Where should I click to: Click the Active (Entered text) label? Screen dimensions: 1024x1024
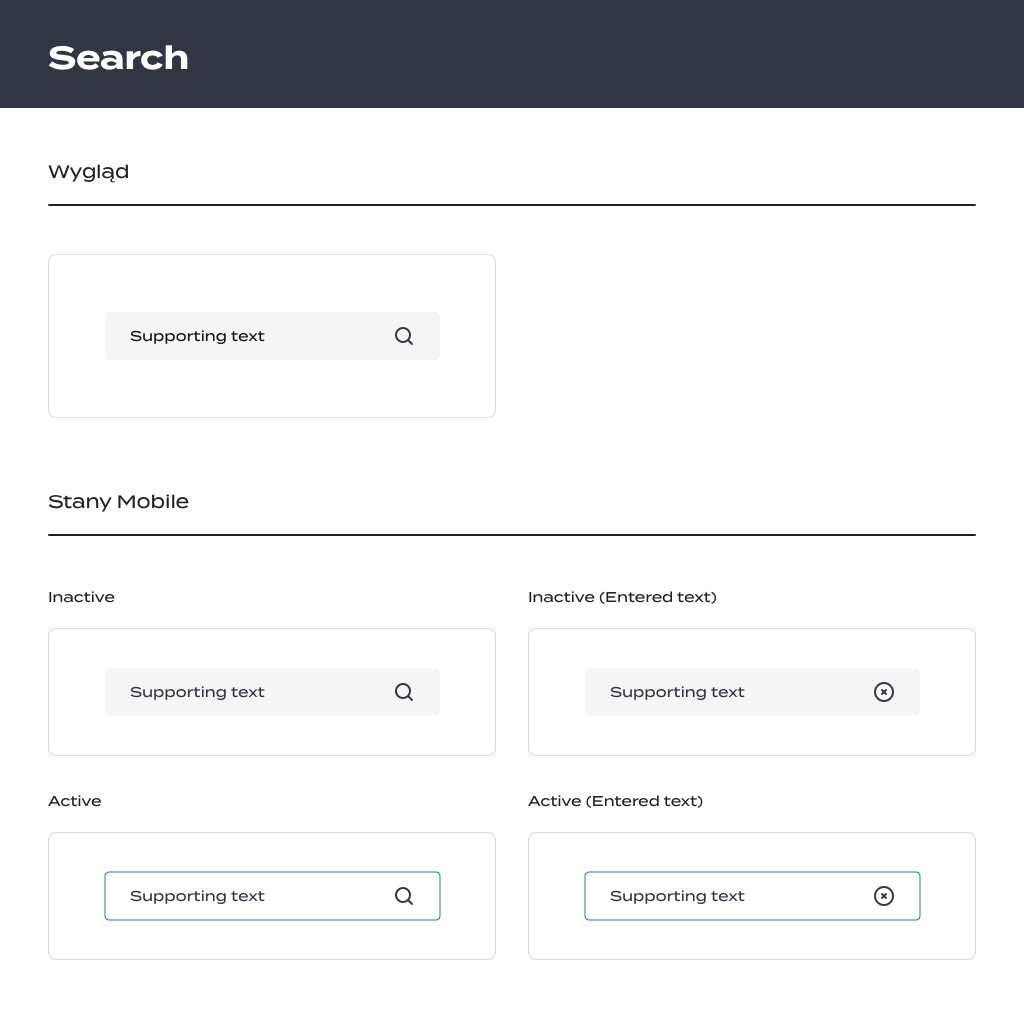[x=615, y=801]
